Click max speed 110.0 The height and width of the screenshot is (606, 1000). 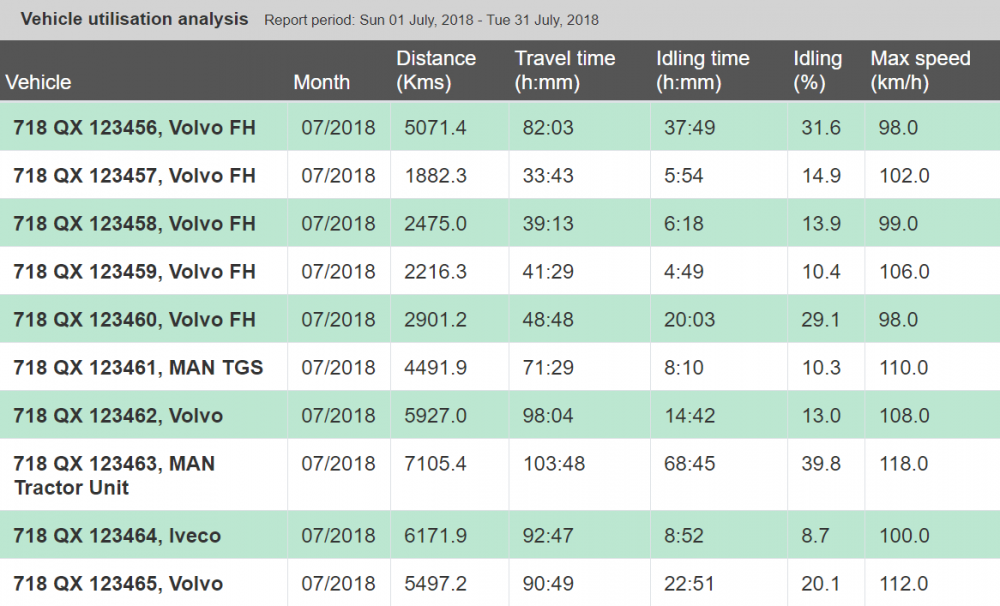tap(904, 367)
